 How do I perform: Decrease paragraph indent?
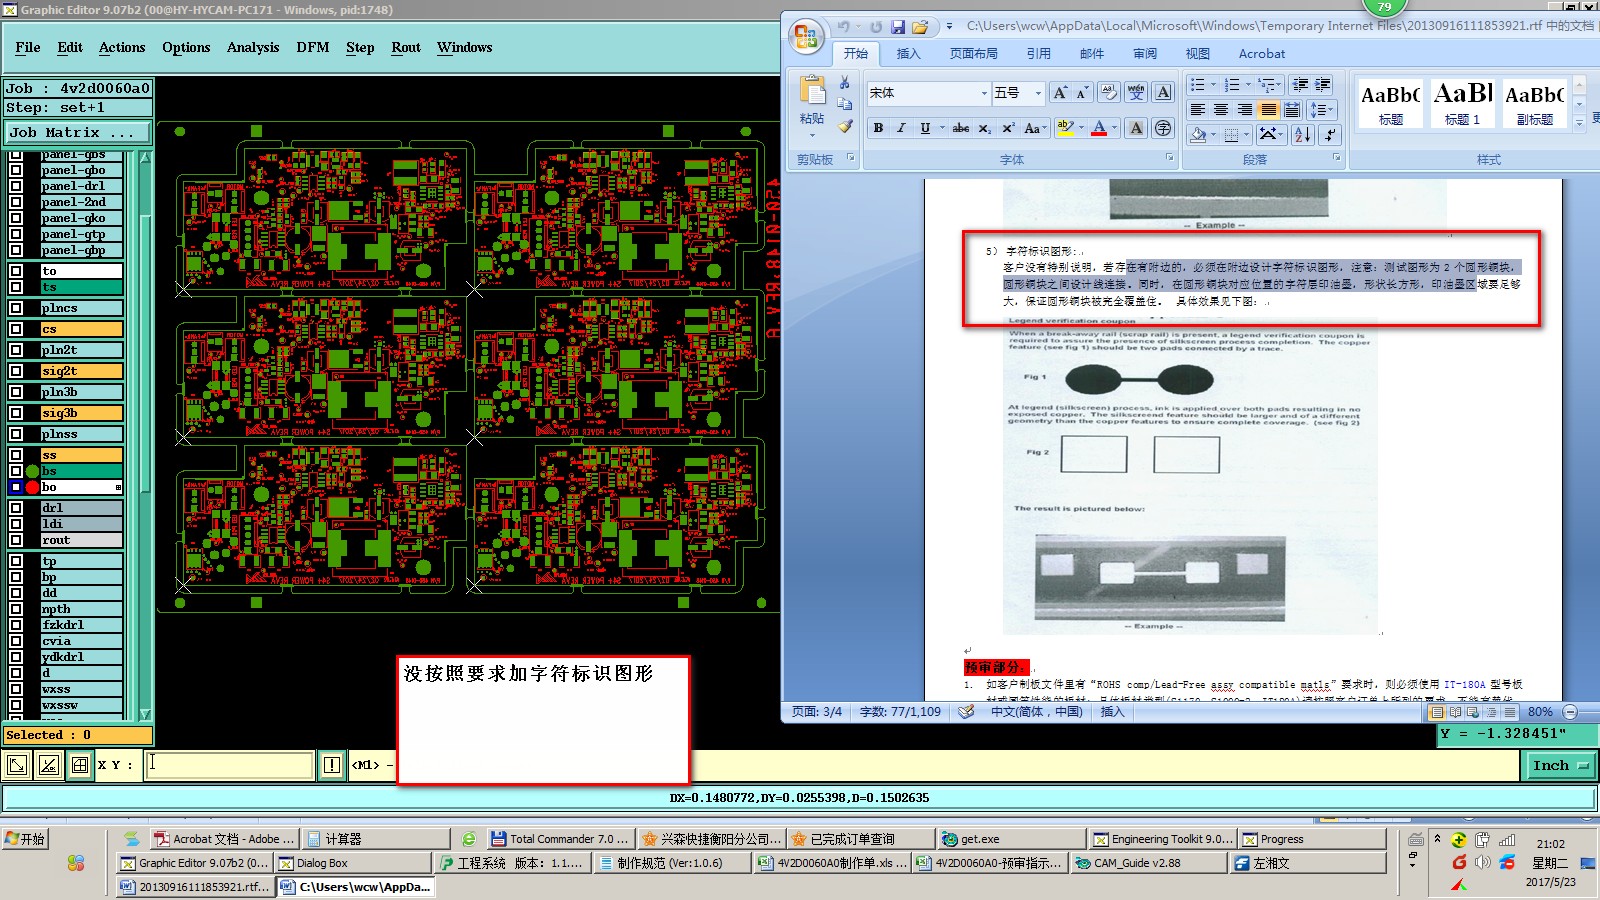(1300, 85)
